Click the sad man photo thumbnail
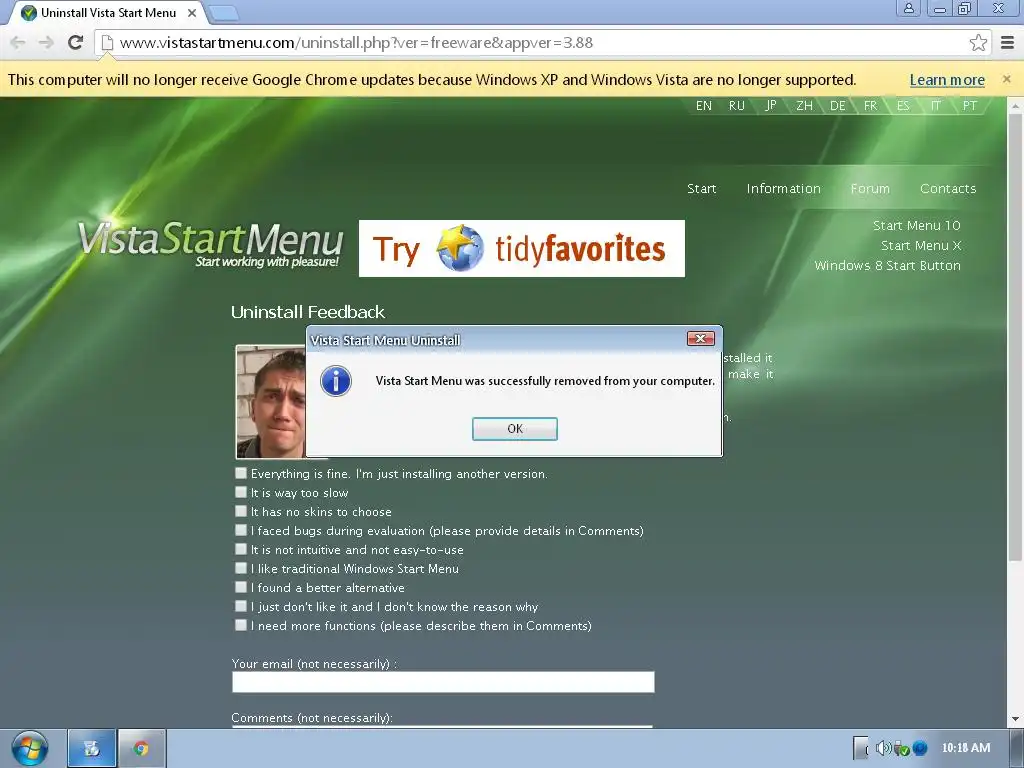The height and width of the screenshot is (768, 1024). [271, 402]
